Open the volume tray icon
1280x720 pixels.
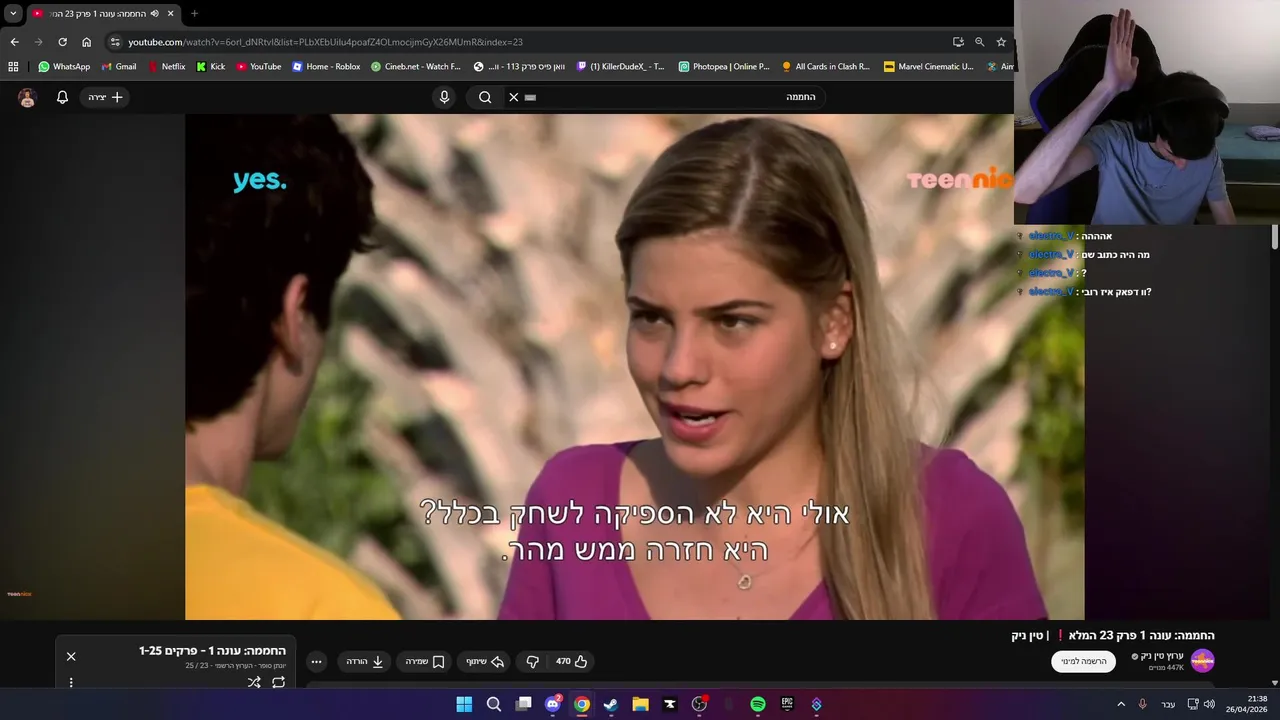coord(1209,704)
